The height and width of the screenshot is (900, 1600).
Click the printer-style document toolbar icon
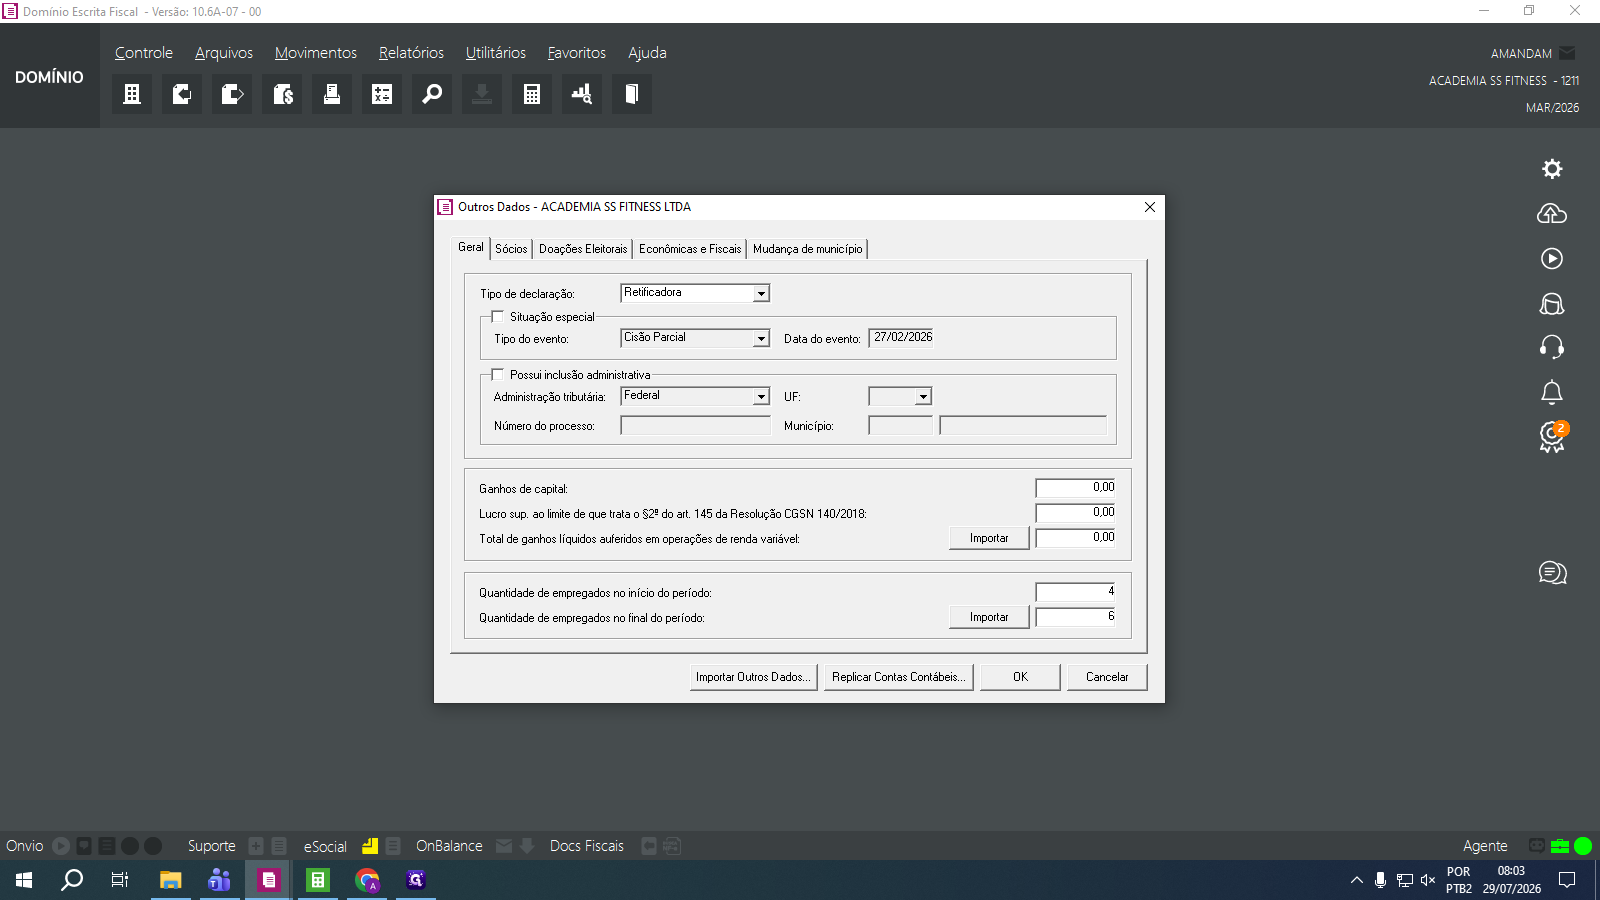[332, 94]
